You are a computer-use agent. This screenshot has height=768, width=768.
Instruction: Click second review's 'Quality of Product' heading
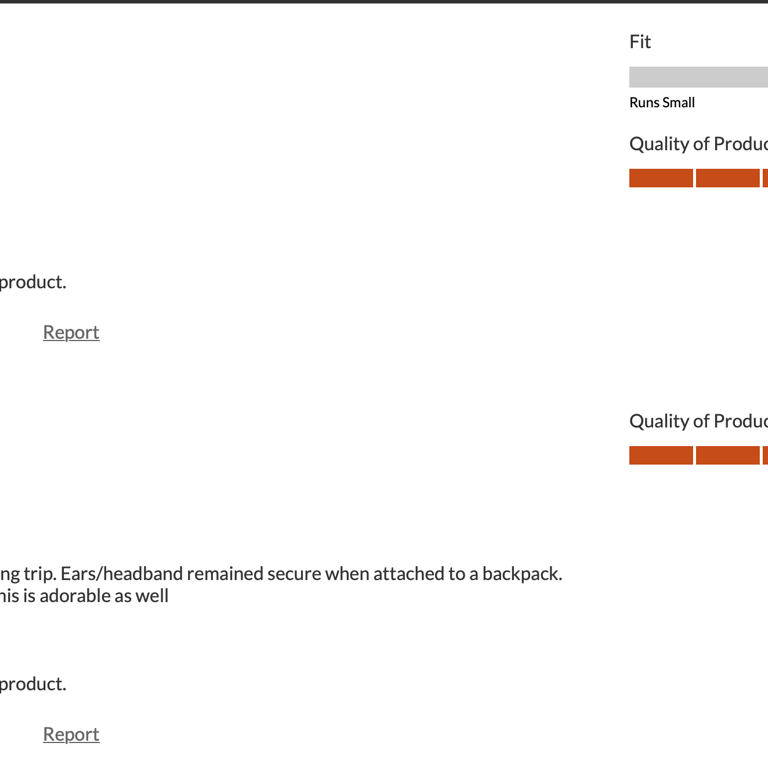698,421
